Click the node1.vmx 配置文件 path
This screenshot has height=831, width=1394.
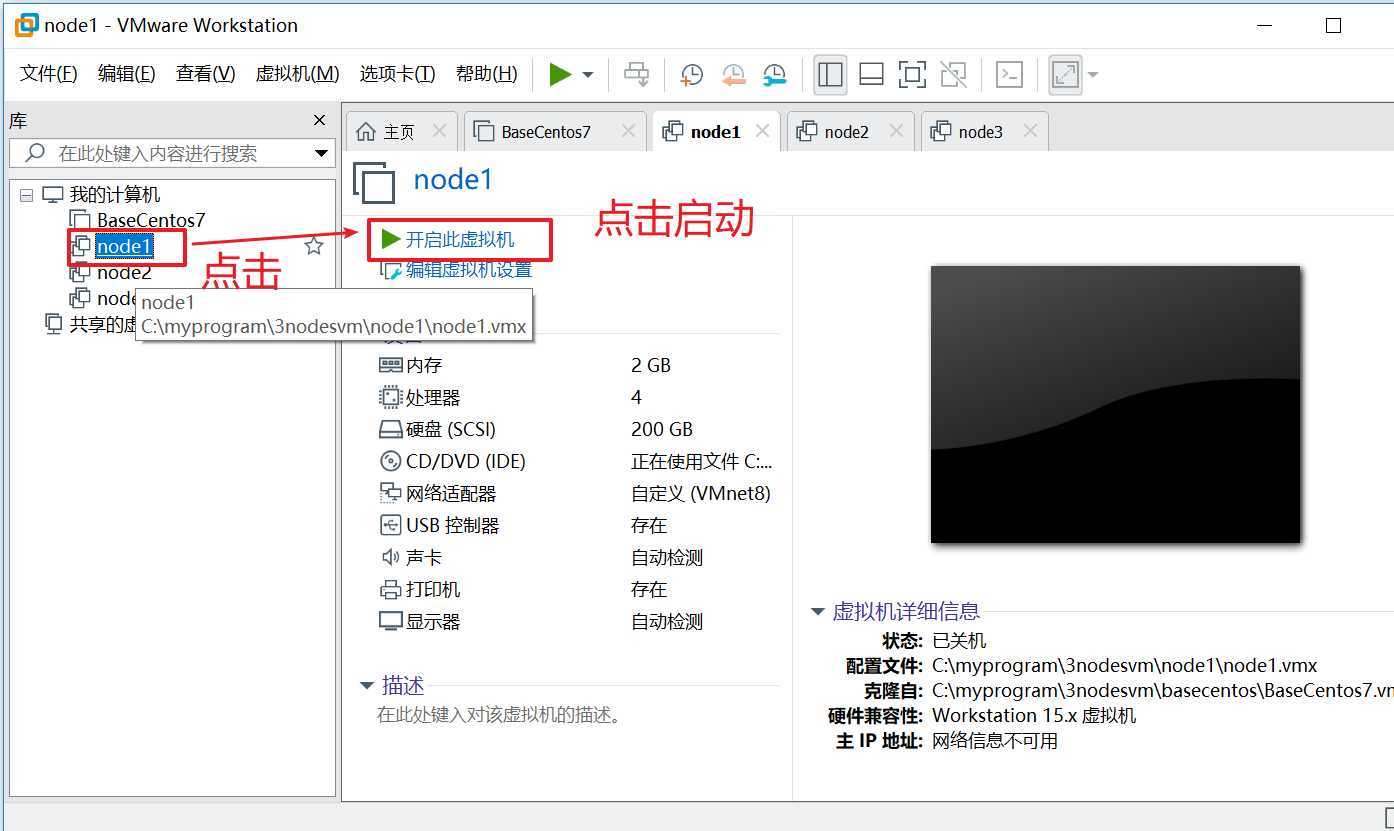click(1124, 665)
